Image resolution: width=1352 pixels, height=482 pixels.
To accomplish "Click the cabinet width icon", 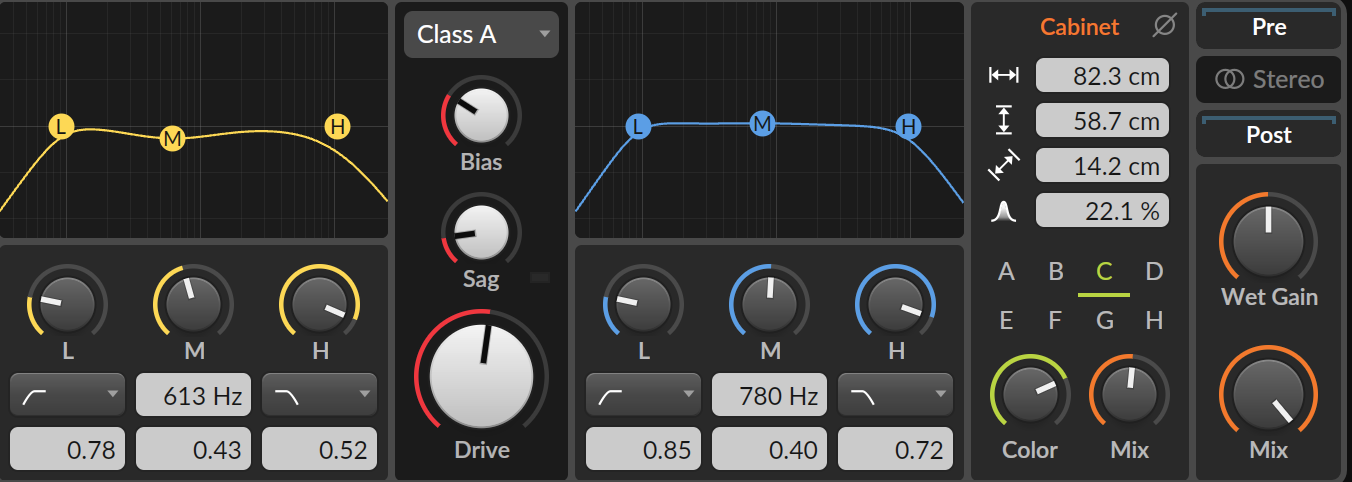I will click(x=1003, y=75).
